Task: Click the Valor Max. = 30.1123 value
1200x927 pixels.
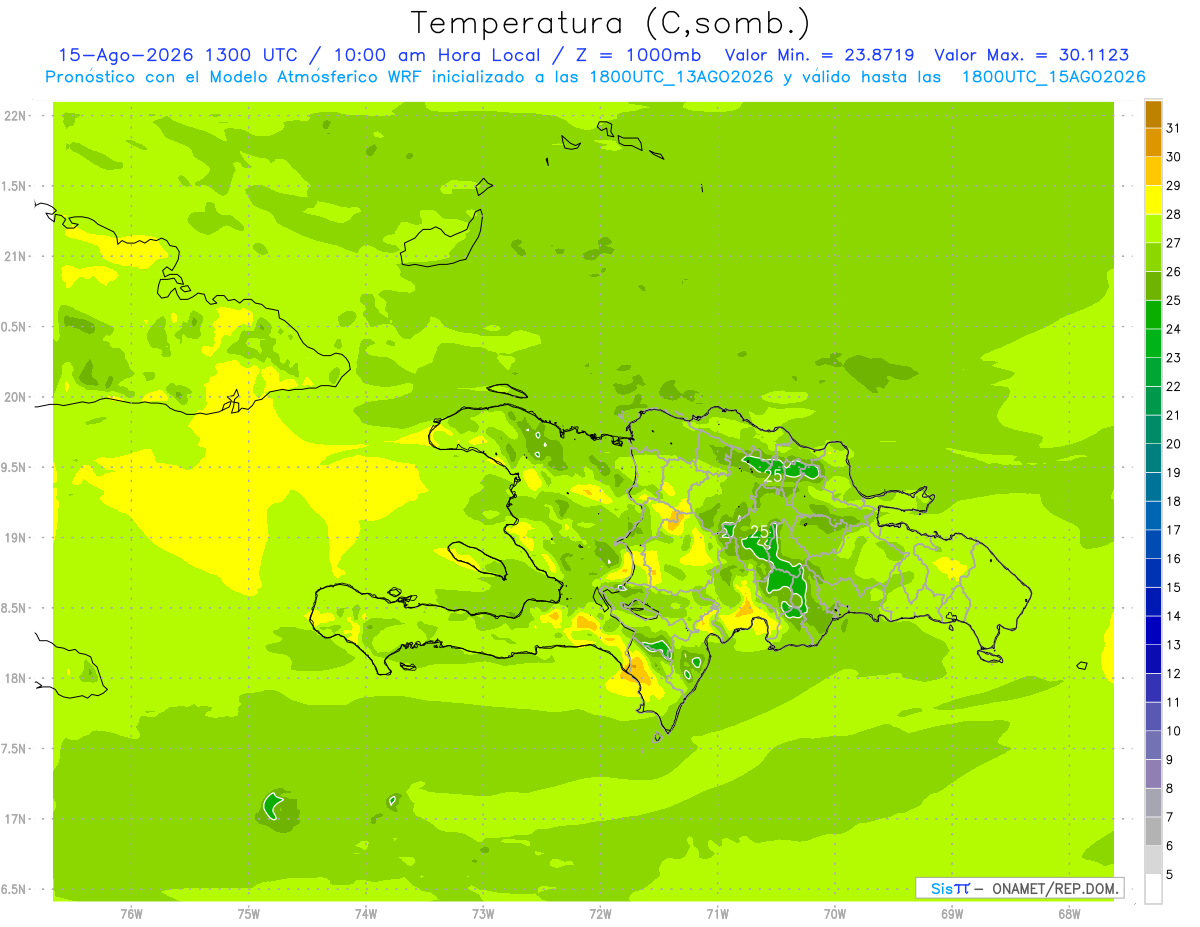Action: click(x=1032, y=56)
